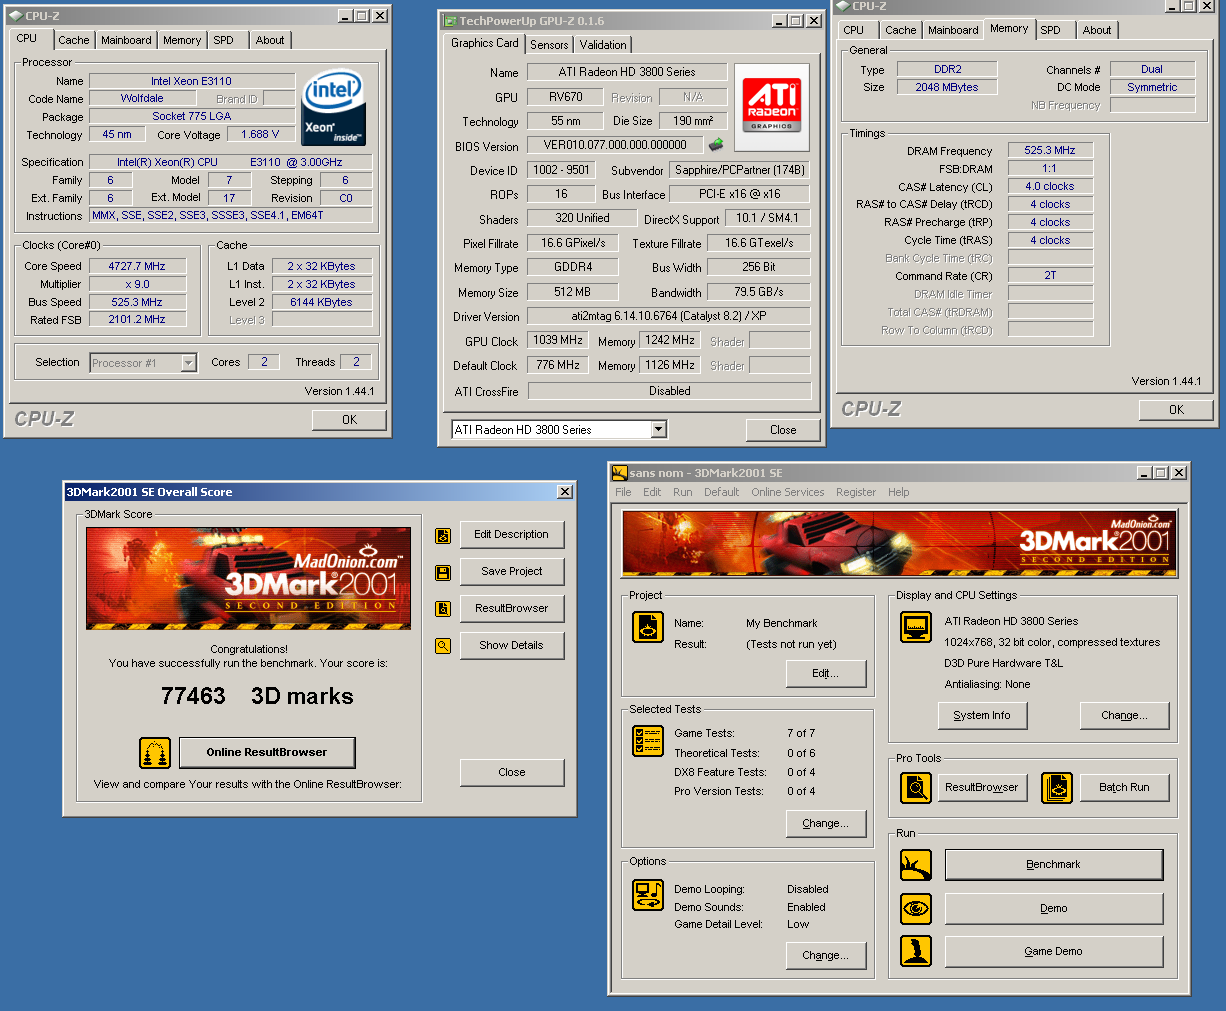The height and width of the screenshot is (1011, 1226).
Task: Open the Validation tab in GPU-Z
Action: [603, 45]
